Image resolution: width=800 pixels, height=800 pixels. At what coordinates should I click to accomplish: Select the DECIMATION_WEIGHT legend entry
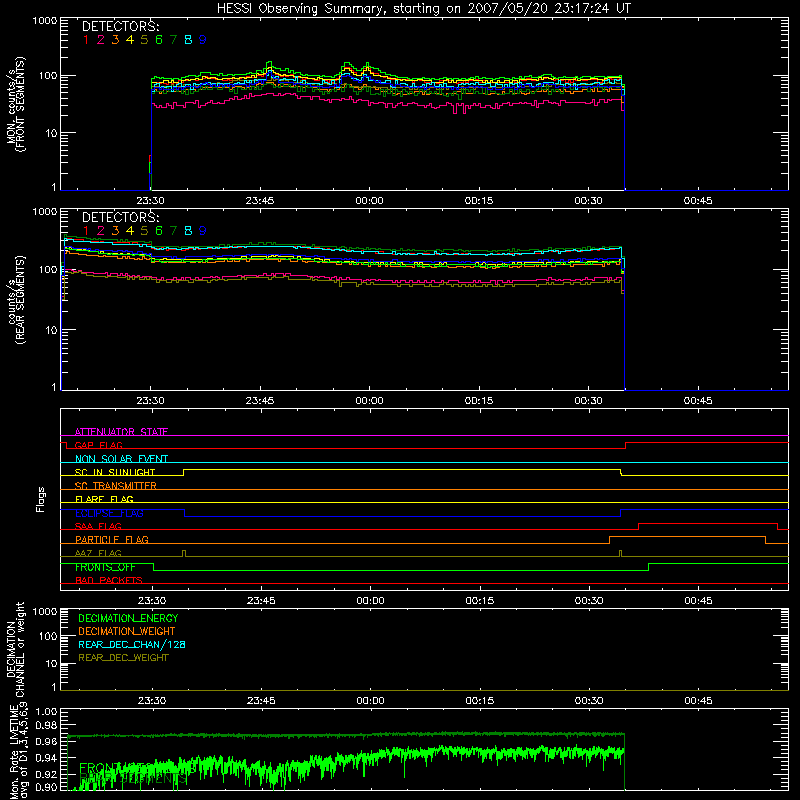(x=127, y=632)
